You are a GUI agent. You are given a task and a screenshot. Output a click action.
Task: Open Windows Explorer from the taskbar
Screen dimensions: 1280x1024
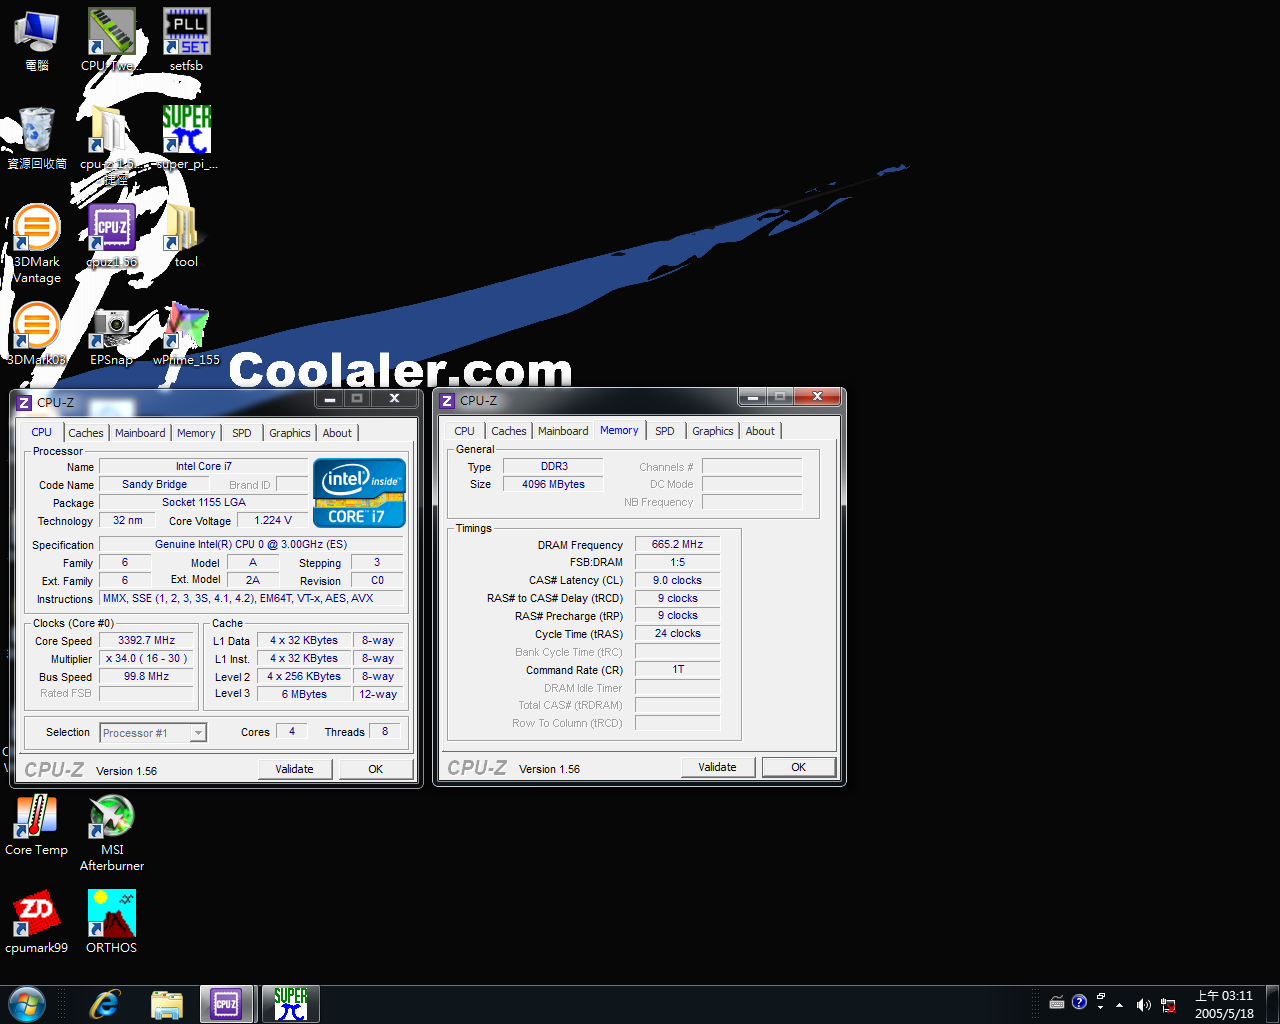166,1004
